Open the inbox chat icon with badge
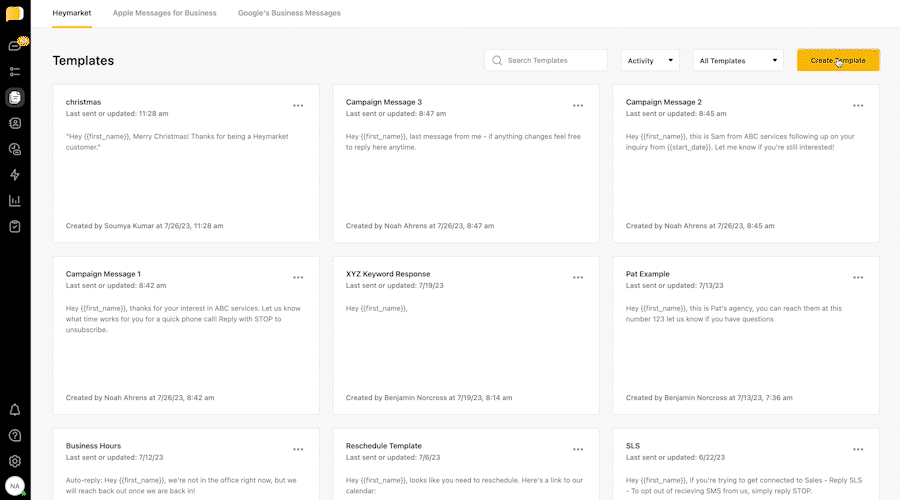 pos(15,45)
